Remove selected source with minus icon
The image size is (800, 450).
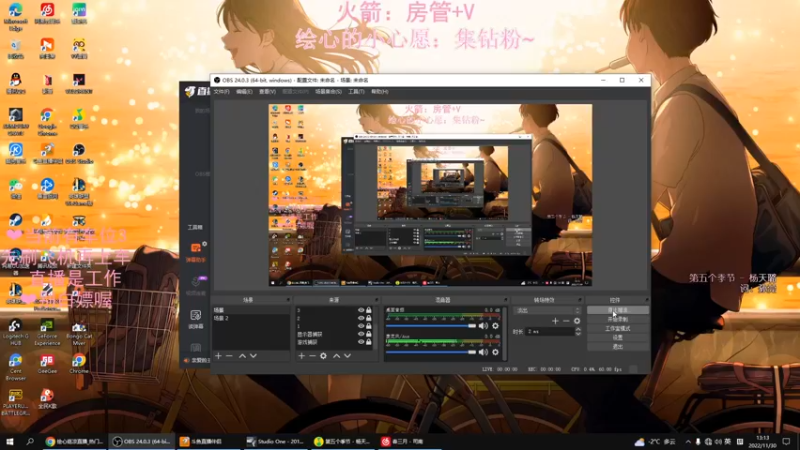(312, 356)
